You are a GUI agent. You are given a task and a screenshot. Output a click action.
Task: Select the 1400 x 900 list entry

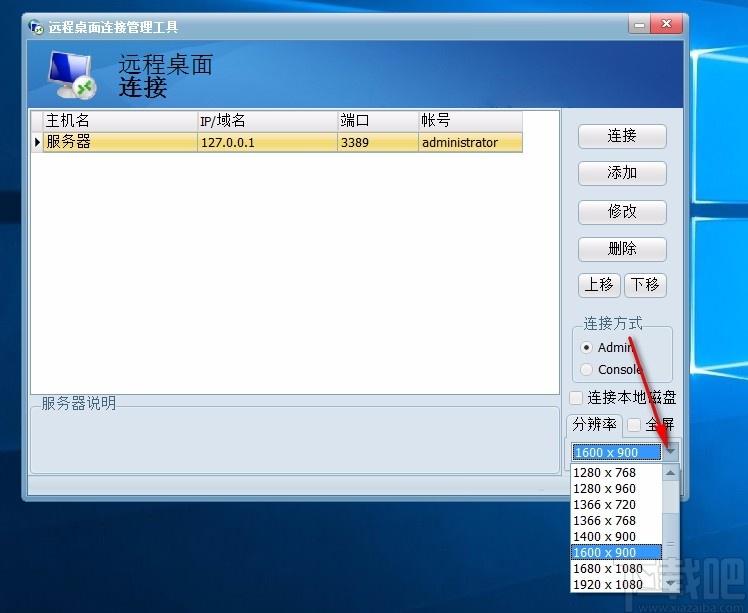click(604, 536)
